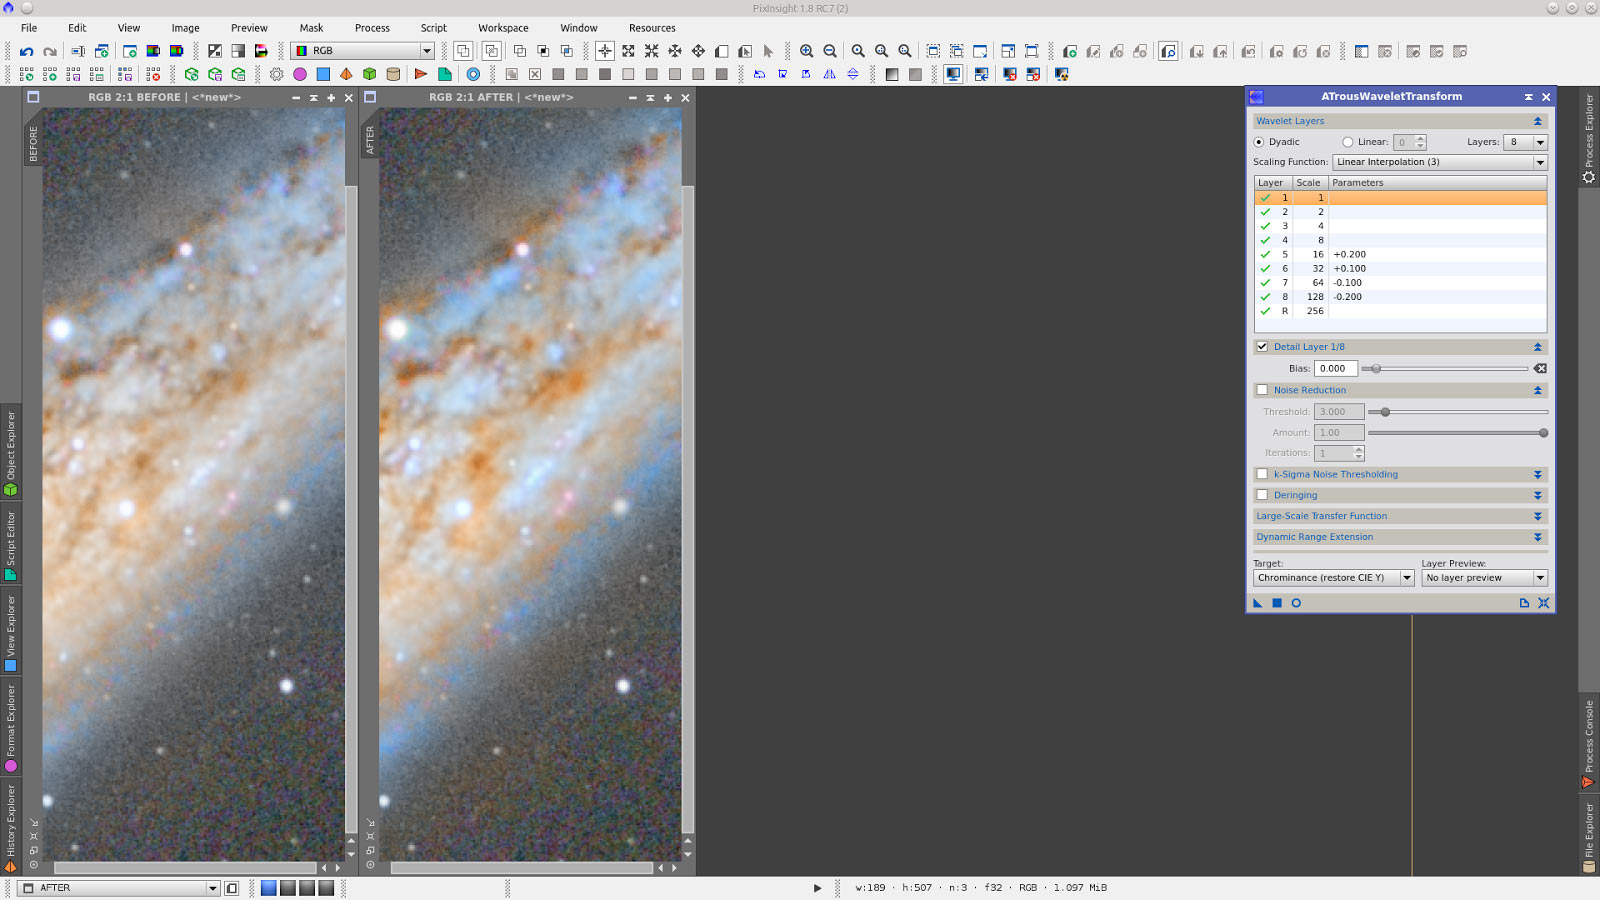This screenshot has width=1600, height=900.
Task: Apply the ATrousWaveletTransform with the square Apply icon
Action: click(x=1278, y=603)
